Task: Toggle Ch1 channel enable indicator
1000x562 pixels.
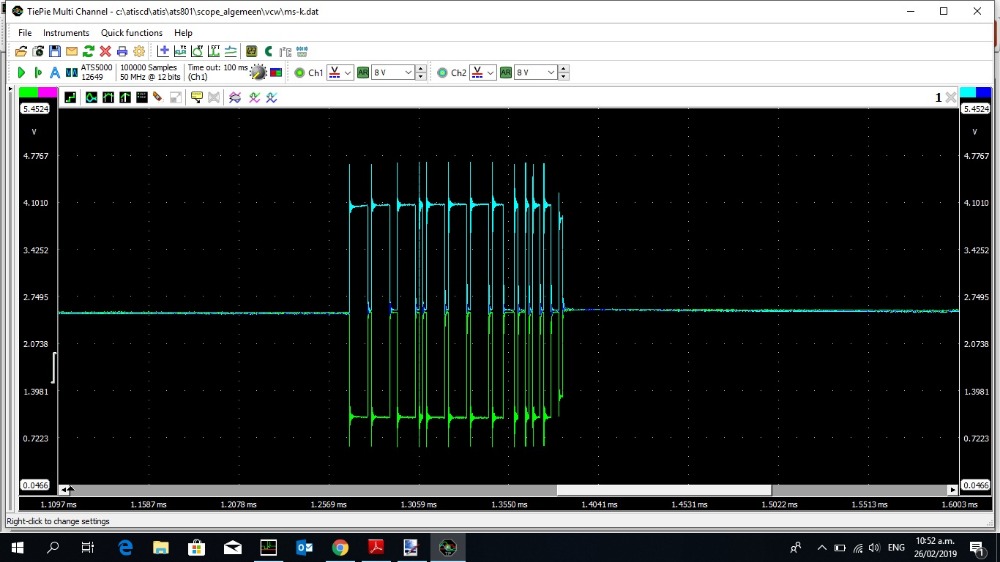Action: [x=299, y=73]
